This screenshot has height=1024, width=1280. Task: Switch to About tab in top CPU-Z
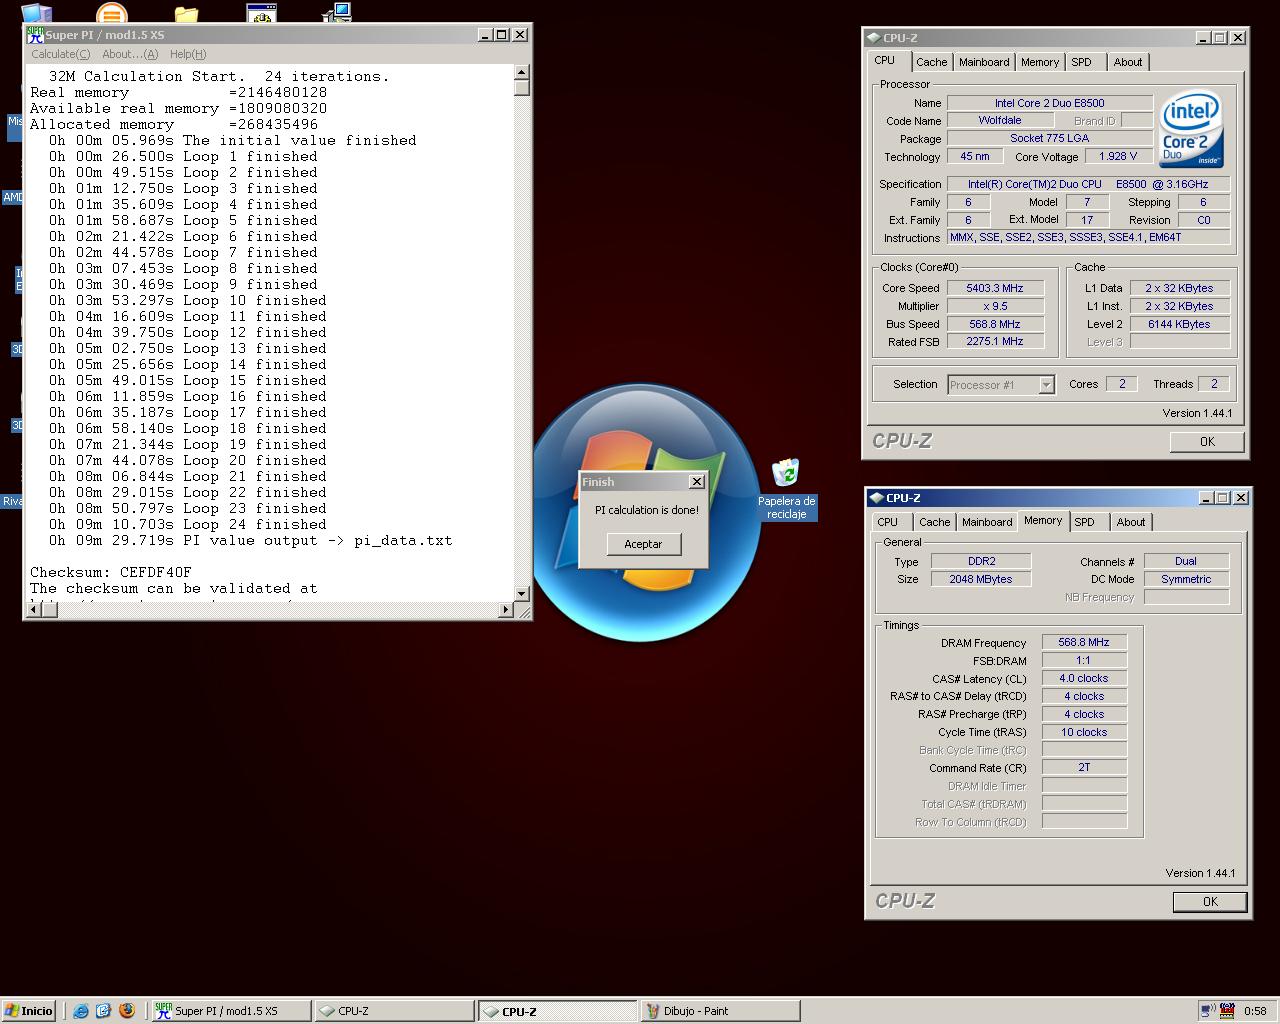point(1128,62)
